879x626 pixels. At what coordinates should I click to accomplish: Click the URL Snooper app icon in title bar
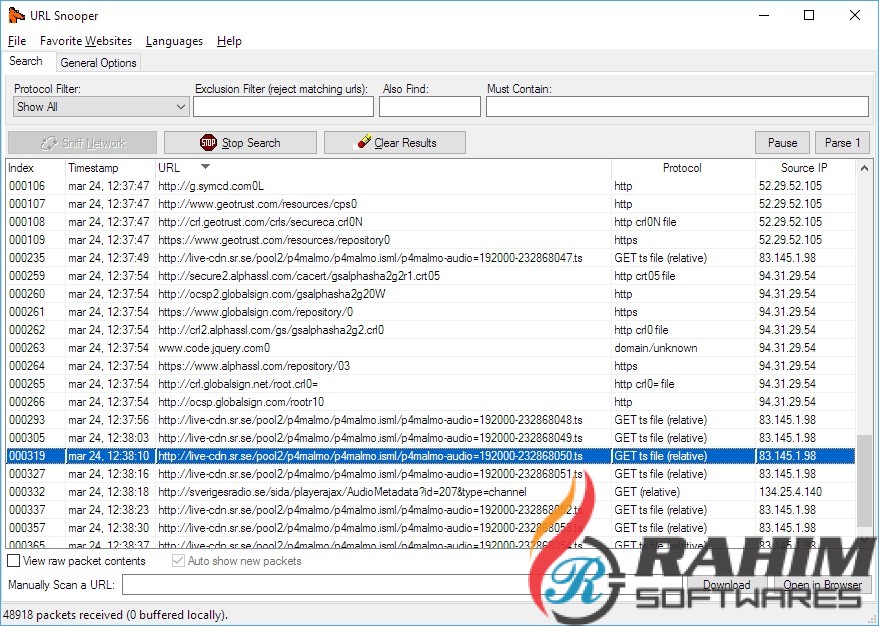(x=16, y=15)
